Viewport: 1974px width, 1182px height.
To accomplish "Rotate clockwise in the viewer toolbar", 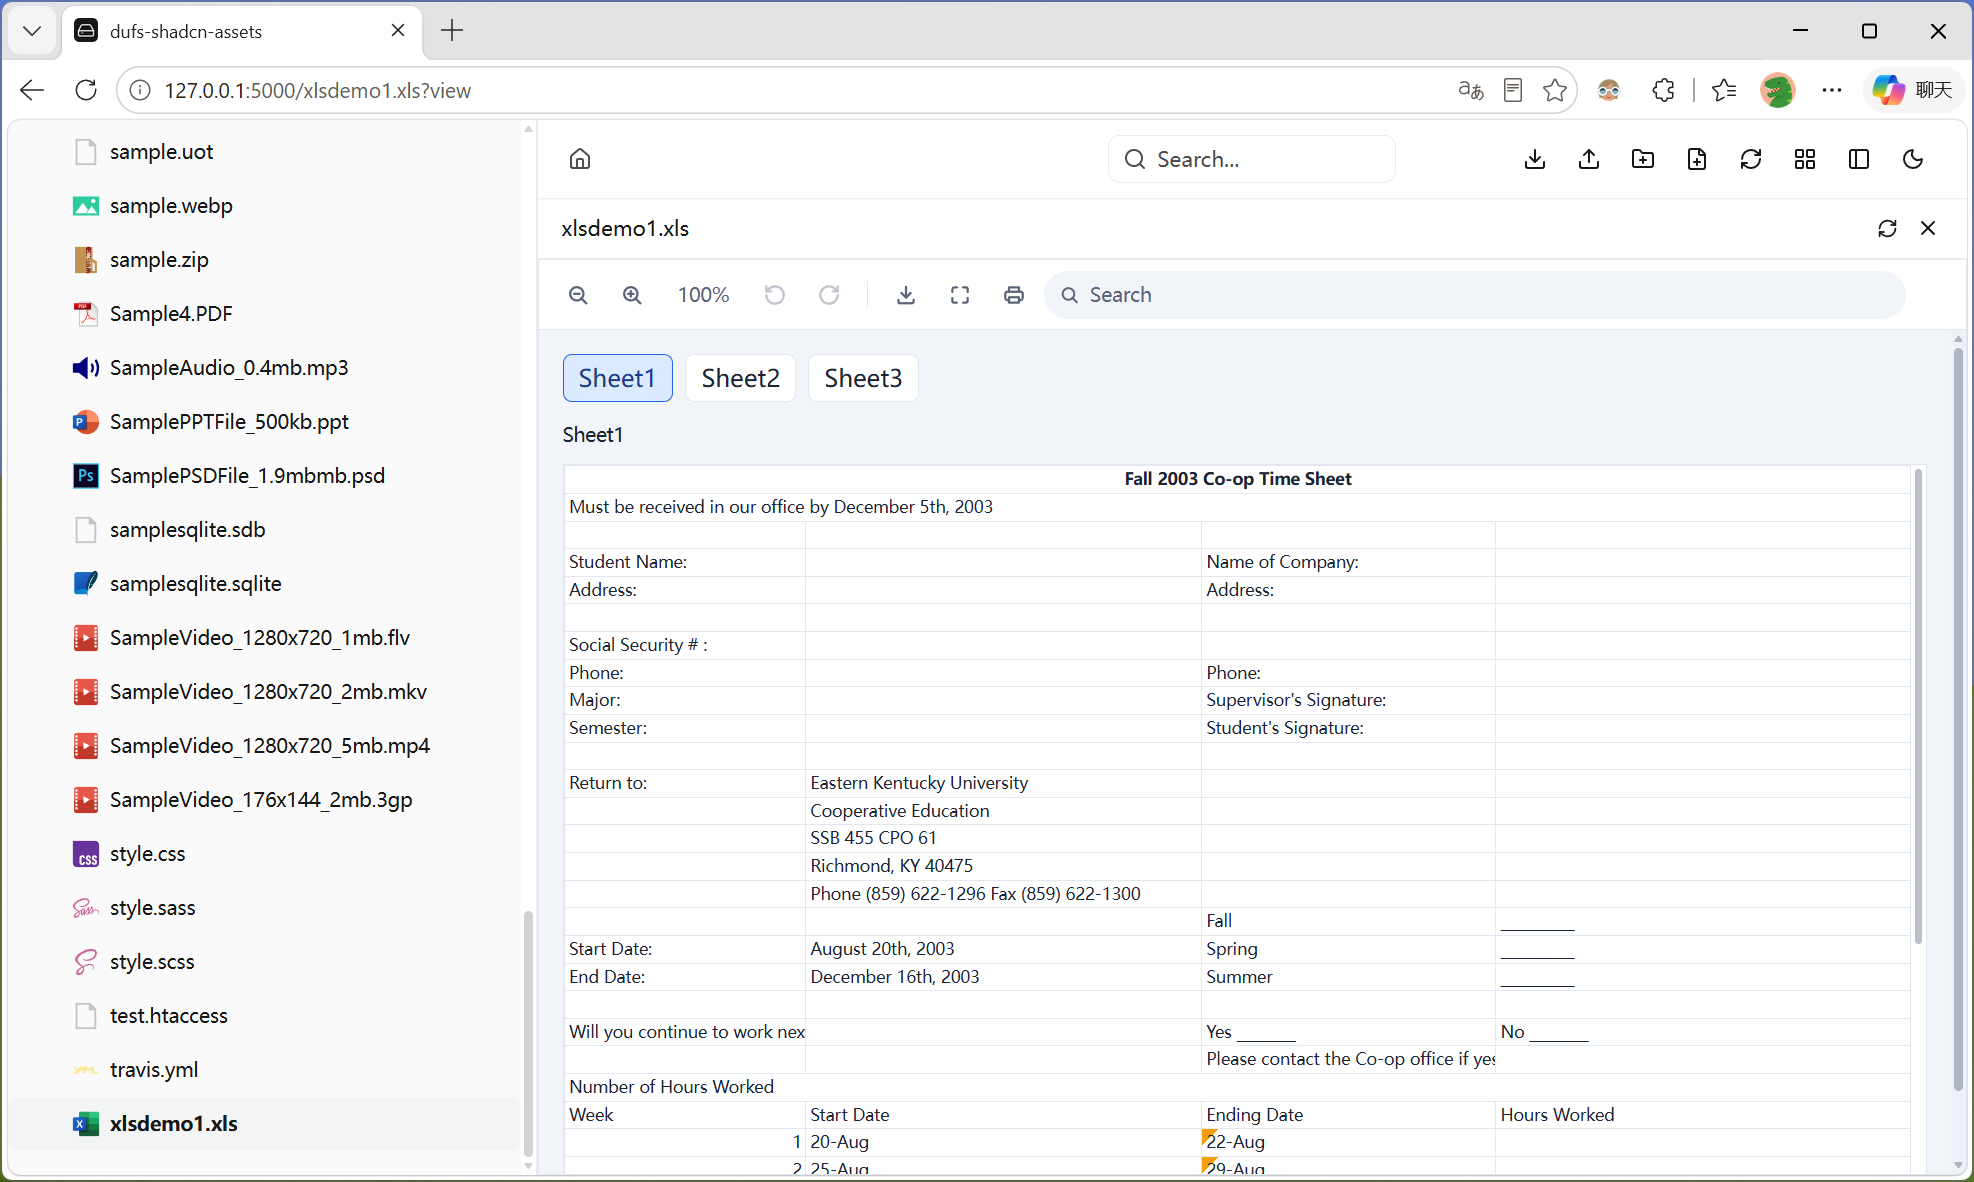I will 829,295.
